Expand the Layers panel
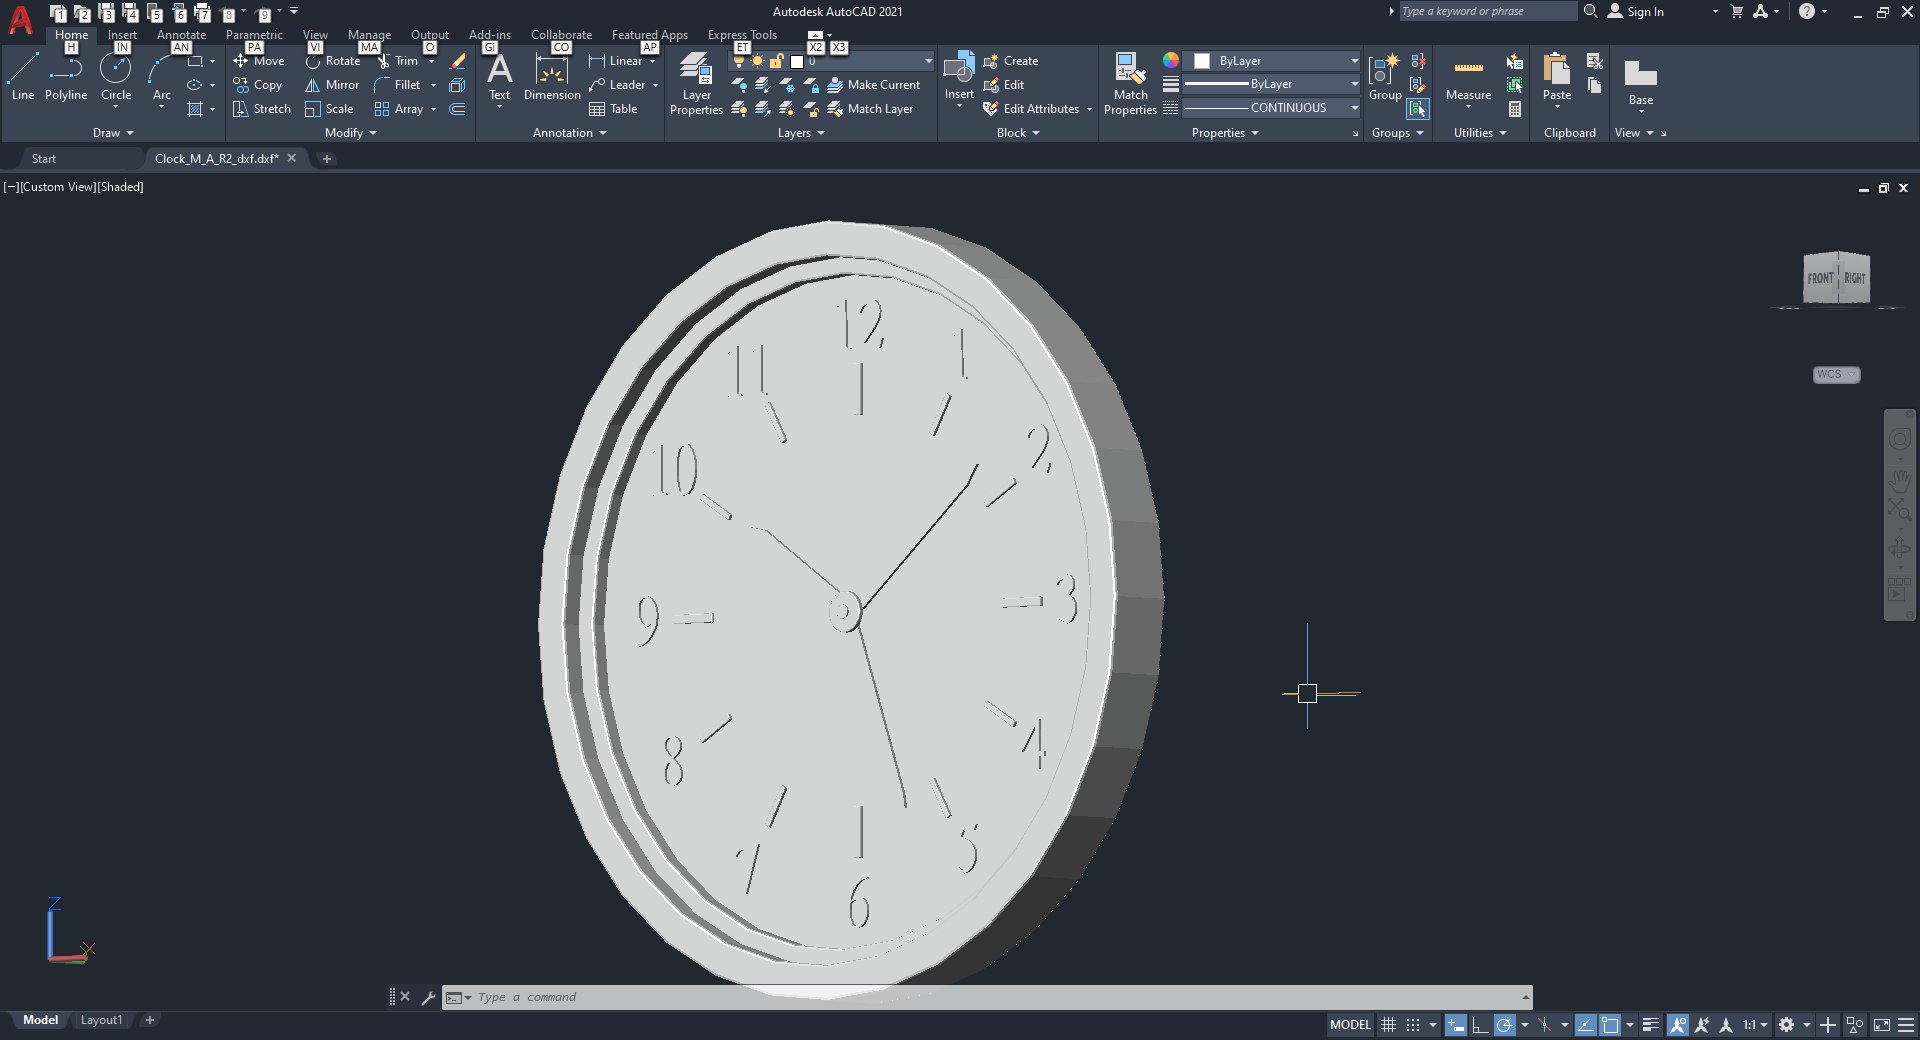 click(801, 133)
